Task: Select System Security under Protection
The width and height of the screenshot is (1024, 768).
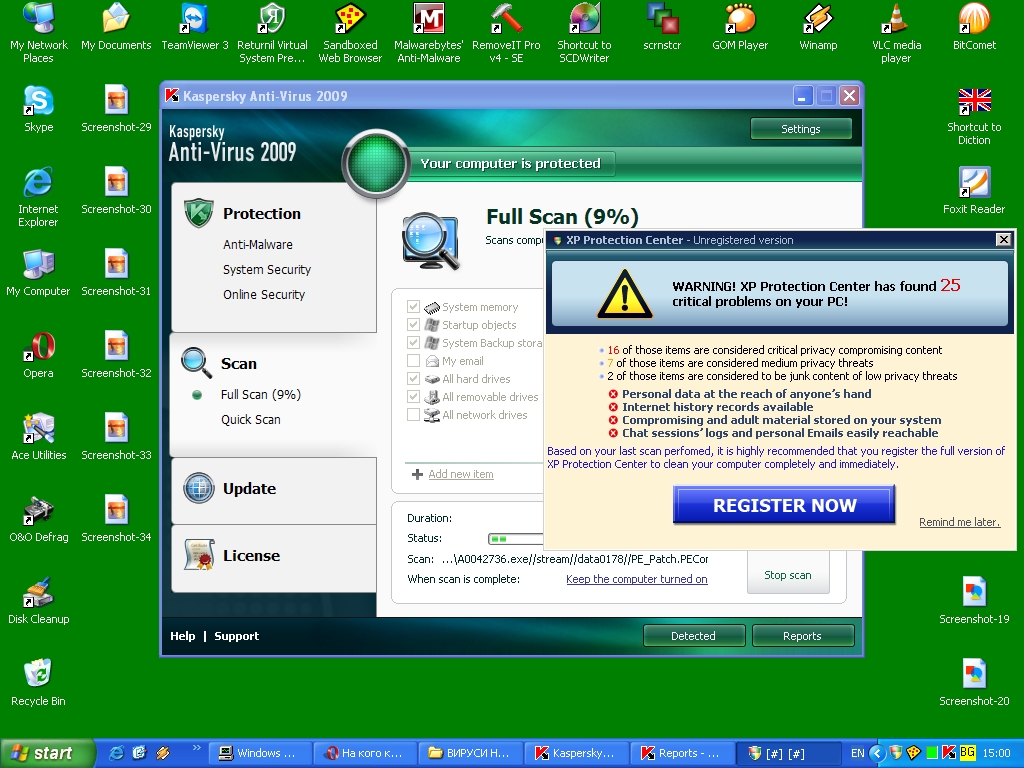Action: (266, 270)
